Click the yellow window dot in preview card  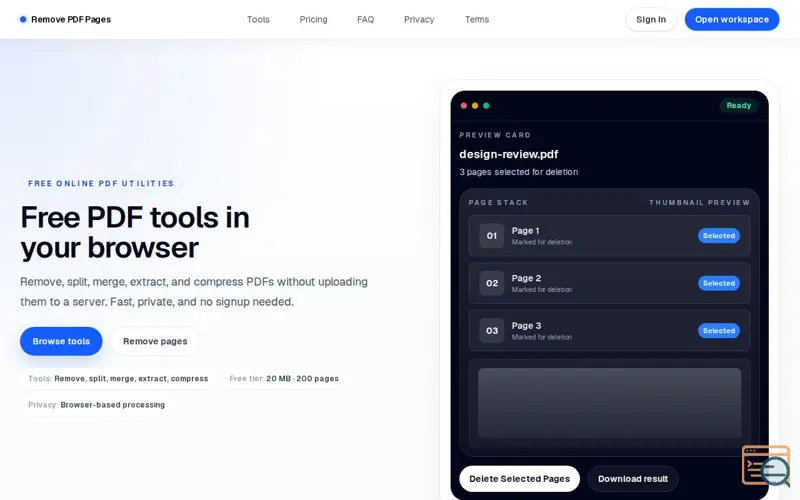475,106
